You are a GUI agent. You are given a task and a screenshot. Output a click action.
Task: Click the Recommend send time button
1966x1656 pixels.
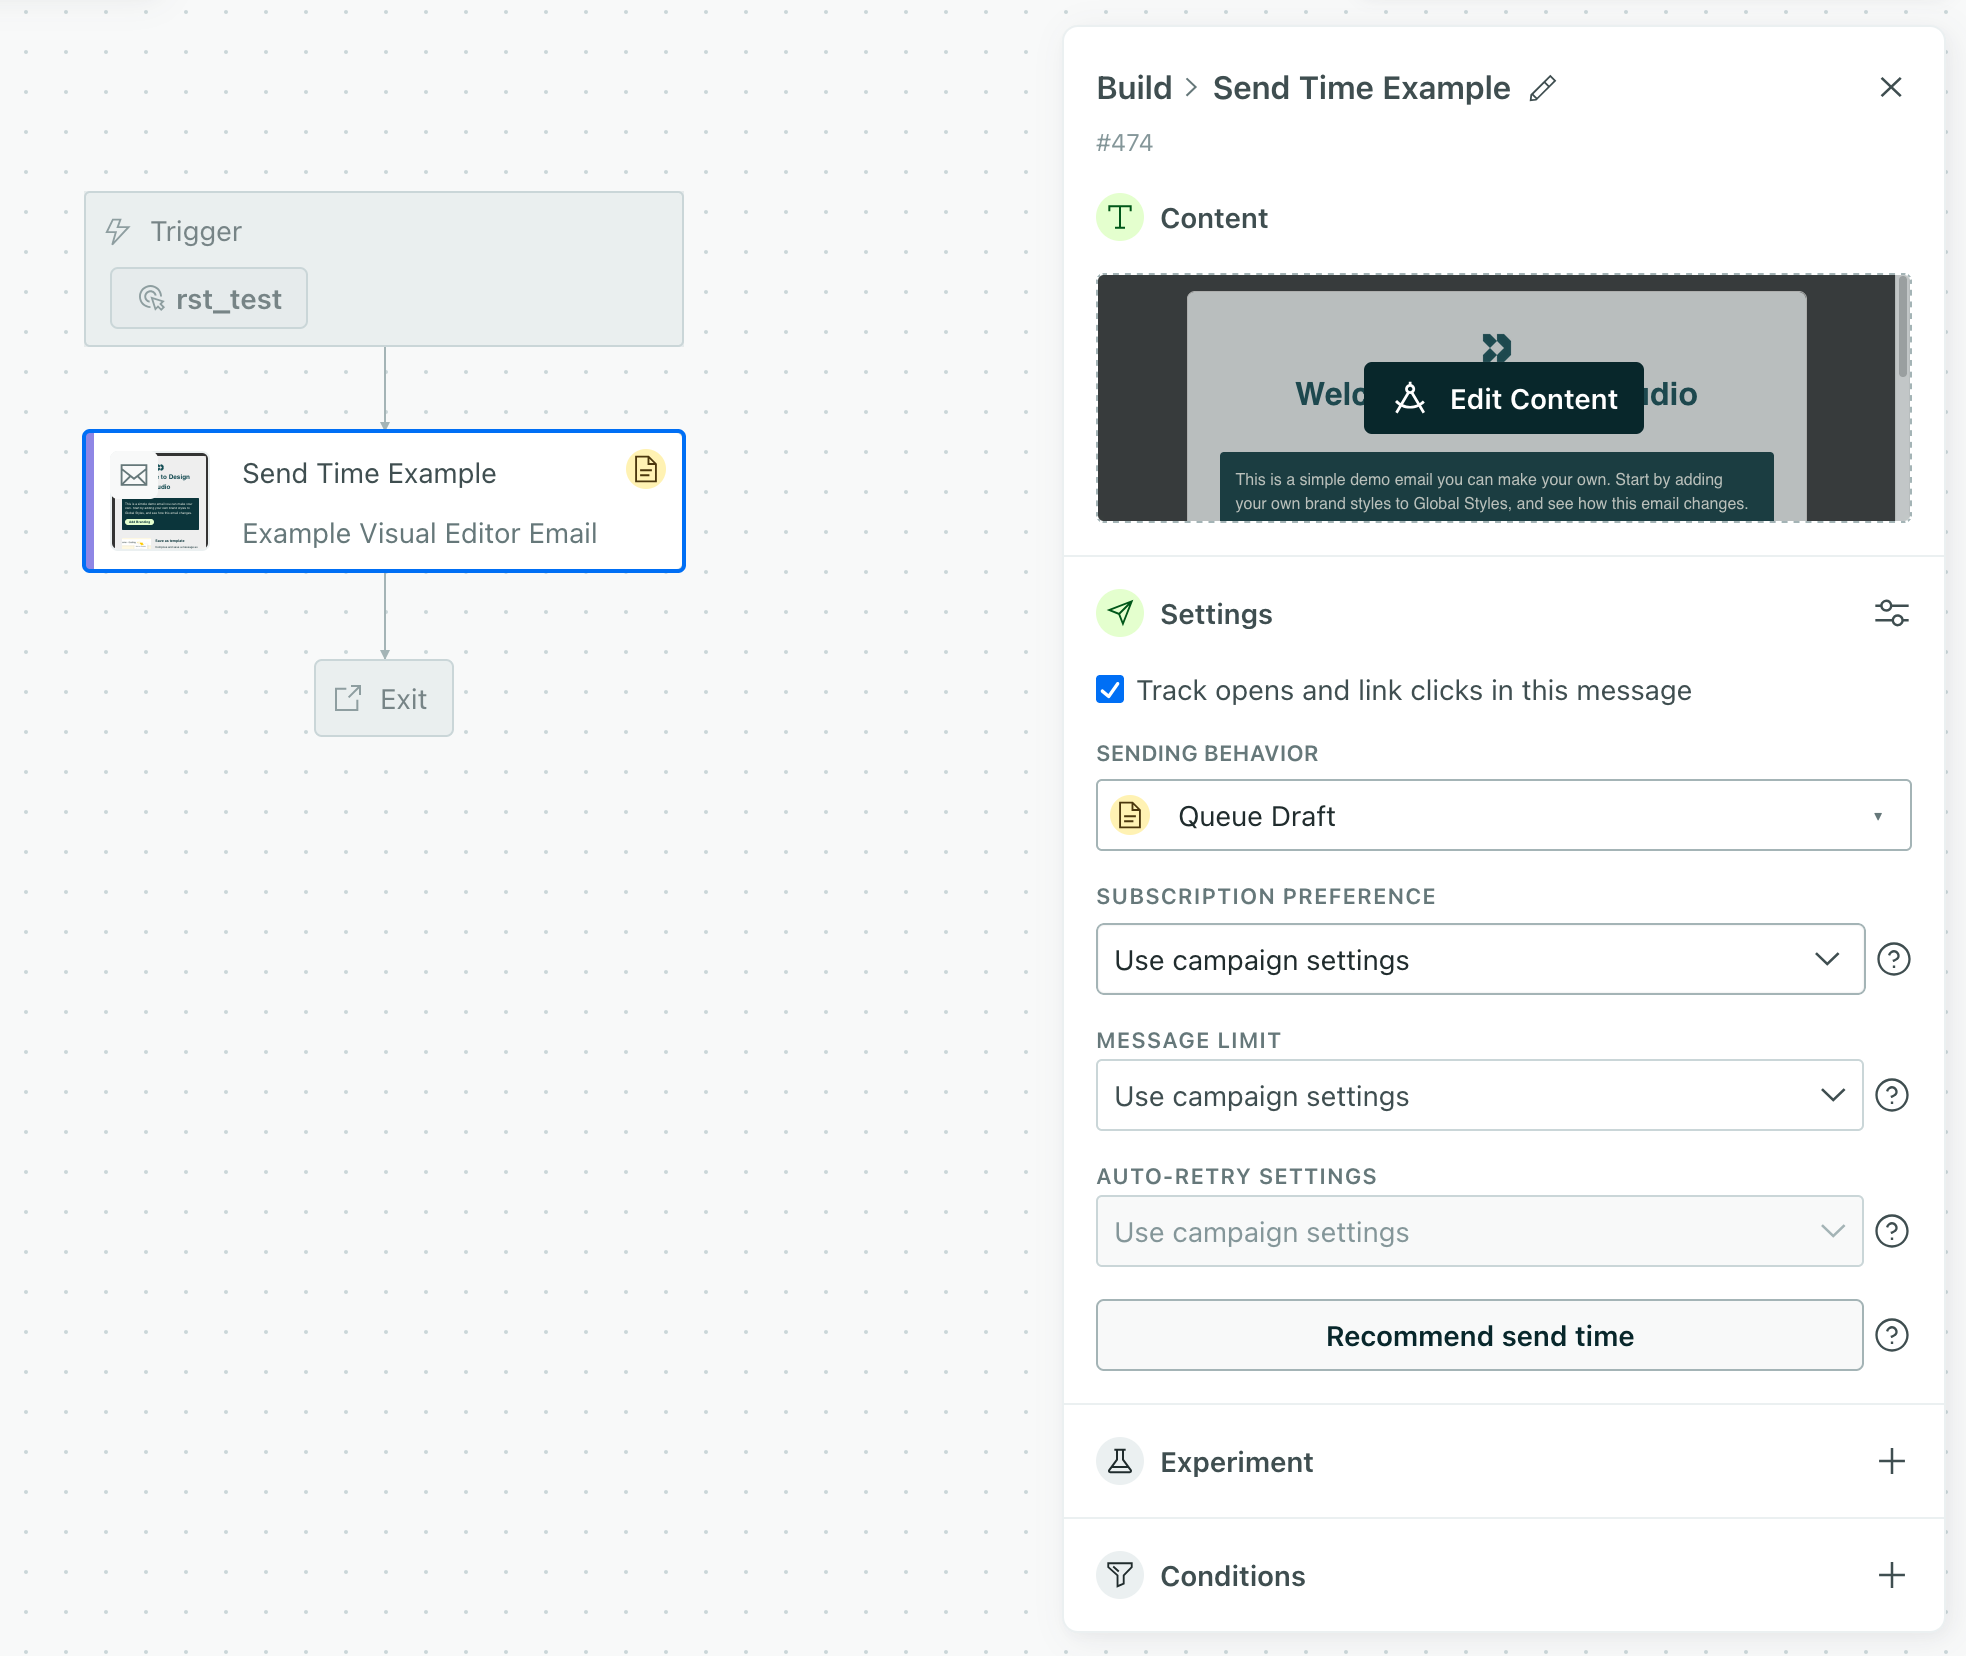tap(1479, 1335)
